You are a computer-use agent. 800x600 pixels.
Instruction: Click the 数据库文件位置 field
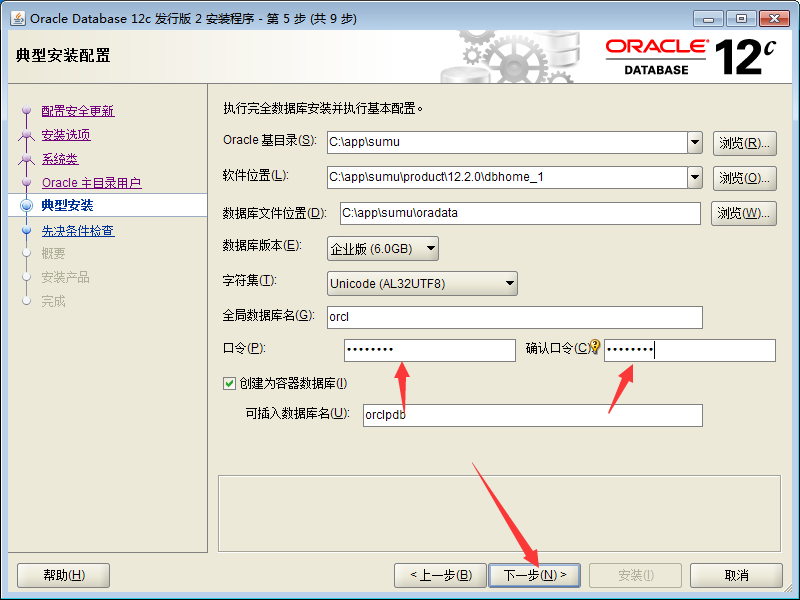click(520, 213)
